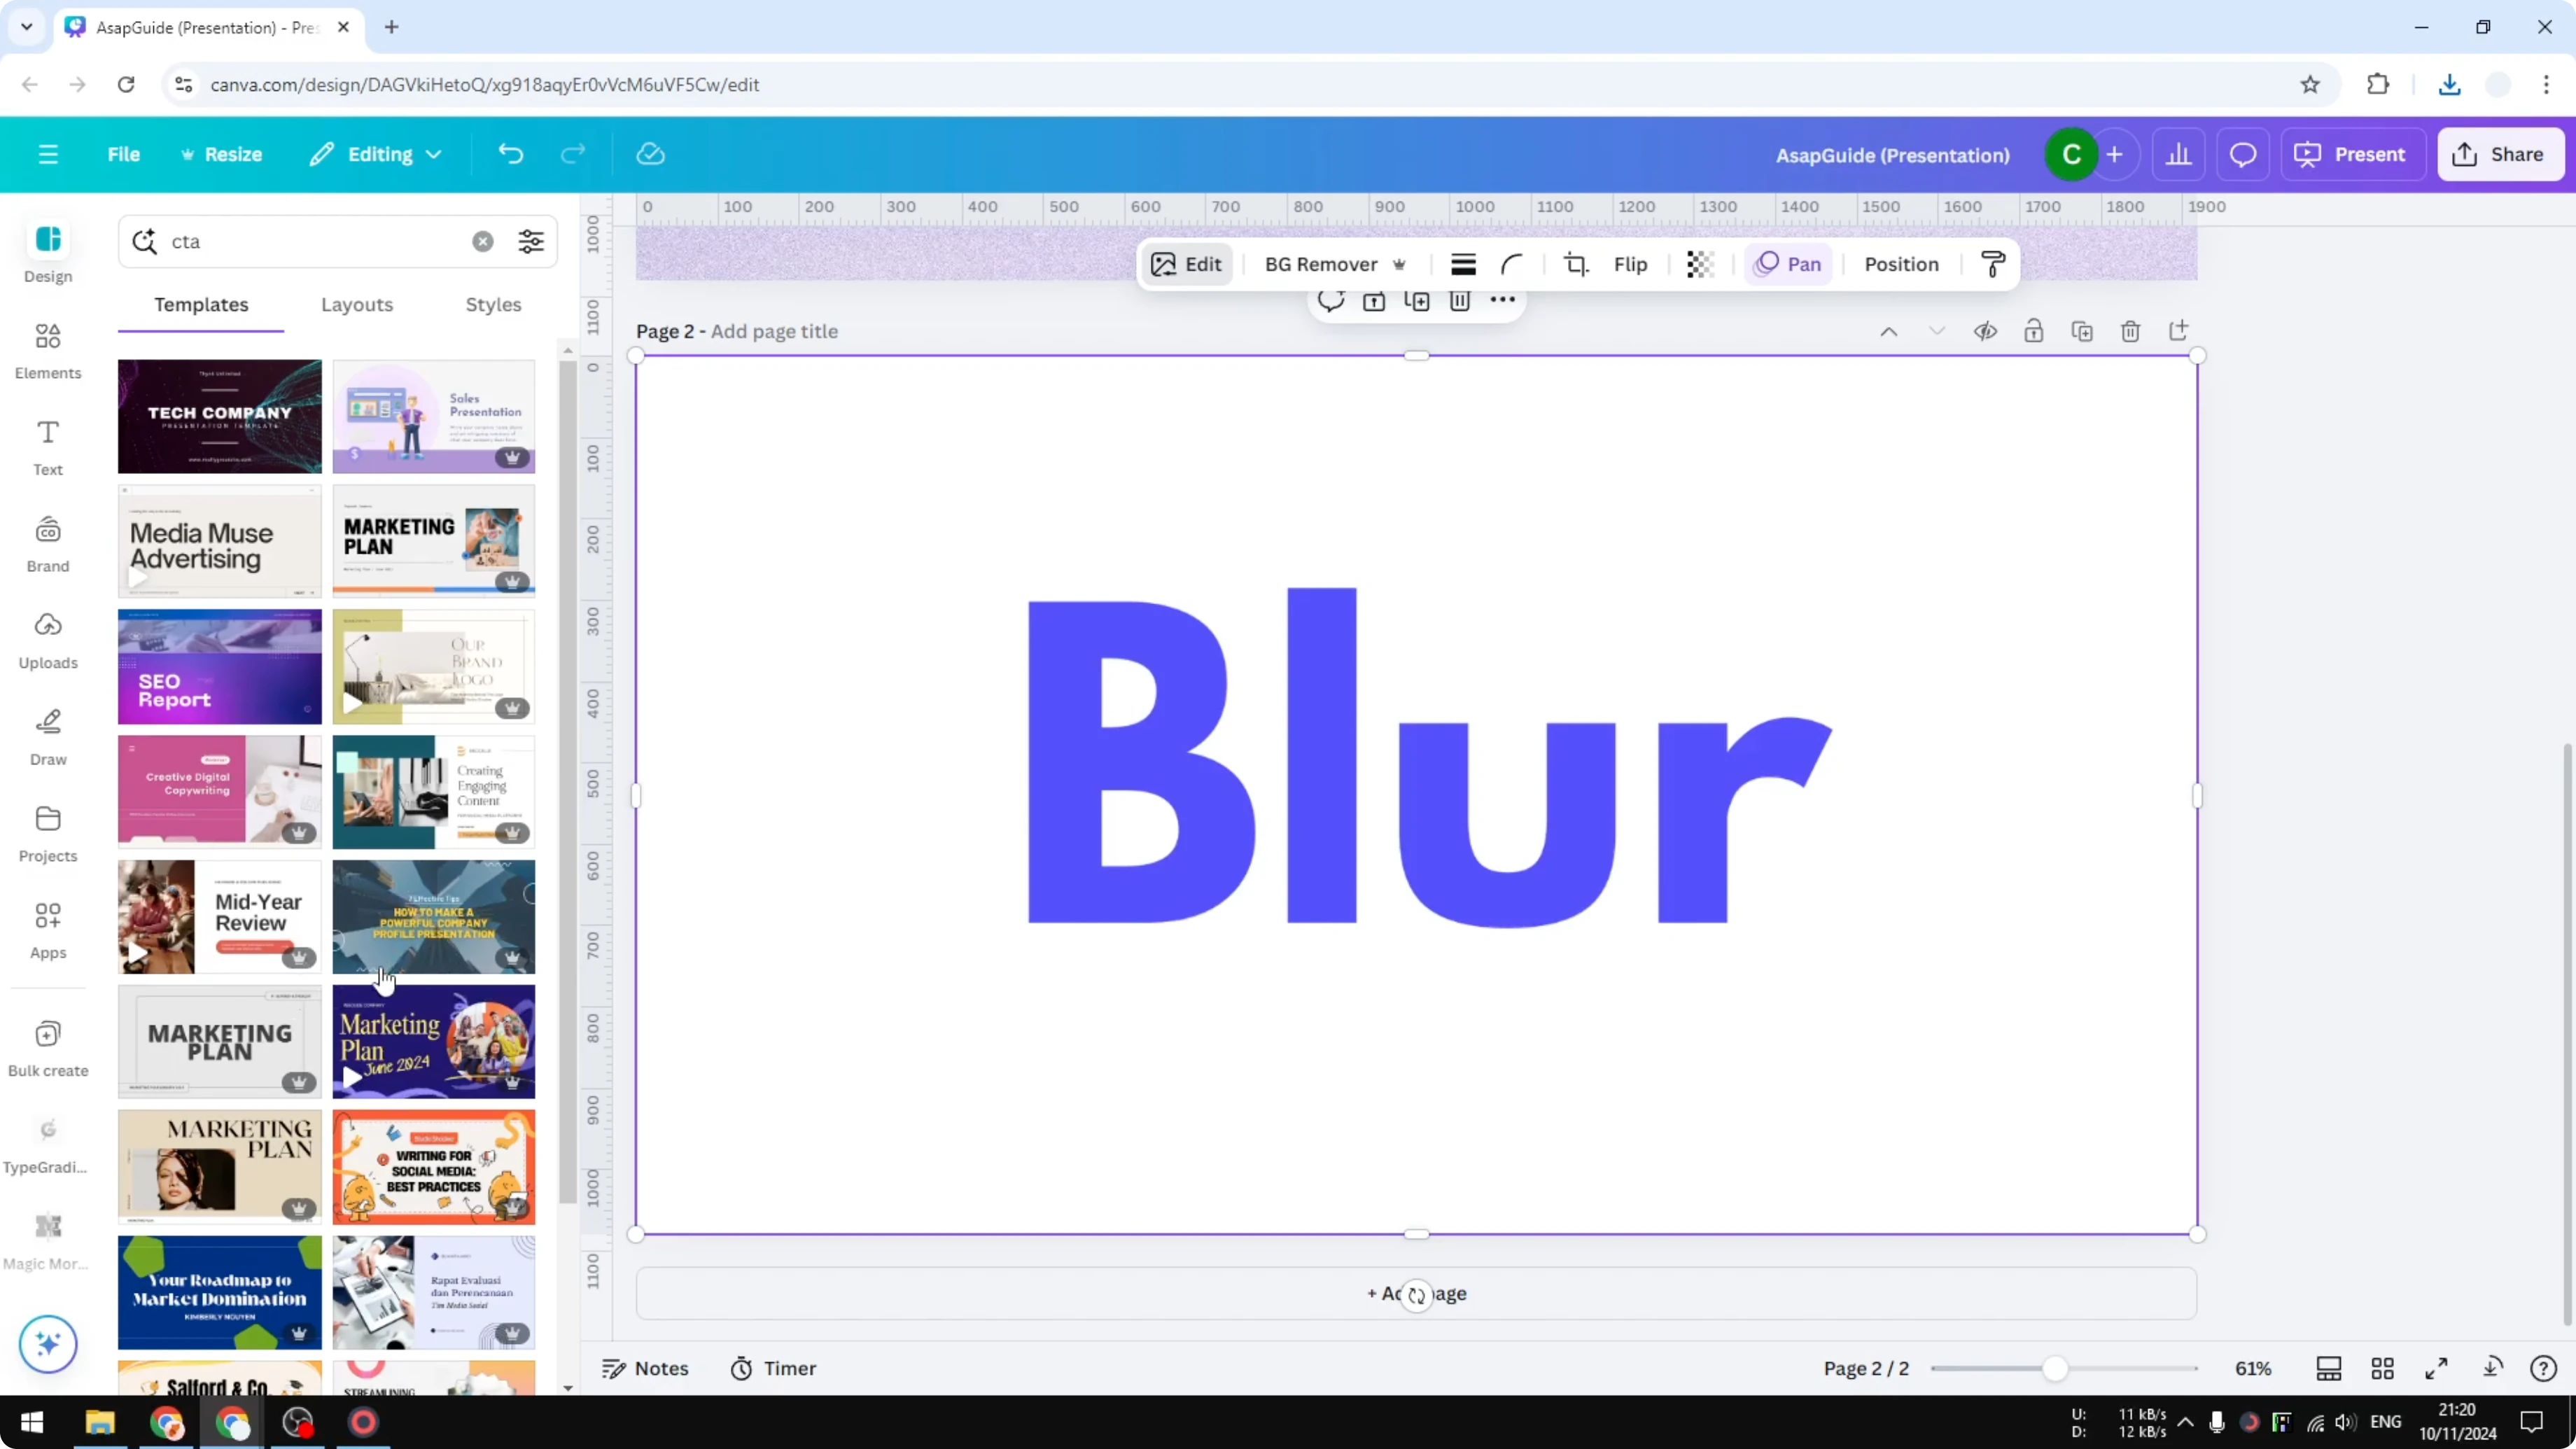2576x1449 pixels.
Task: Click the Present button
Action: (2353, 154)
